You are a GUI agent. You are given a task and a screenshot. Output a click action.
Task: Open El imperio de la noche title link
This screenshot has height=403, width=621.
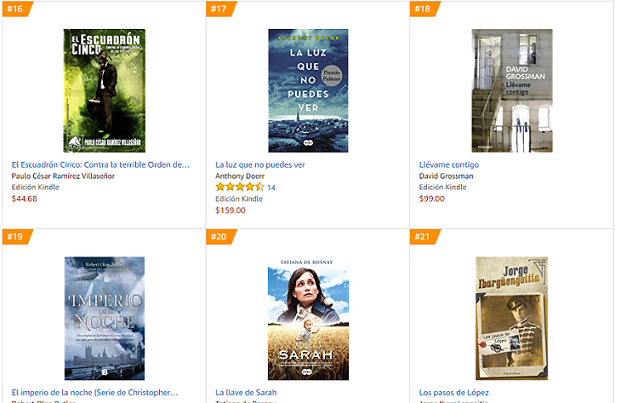point(95,392)
